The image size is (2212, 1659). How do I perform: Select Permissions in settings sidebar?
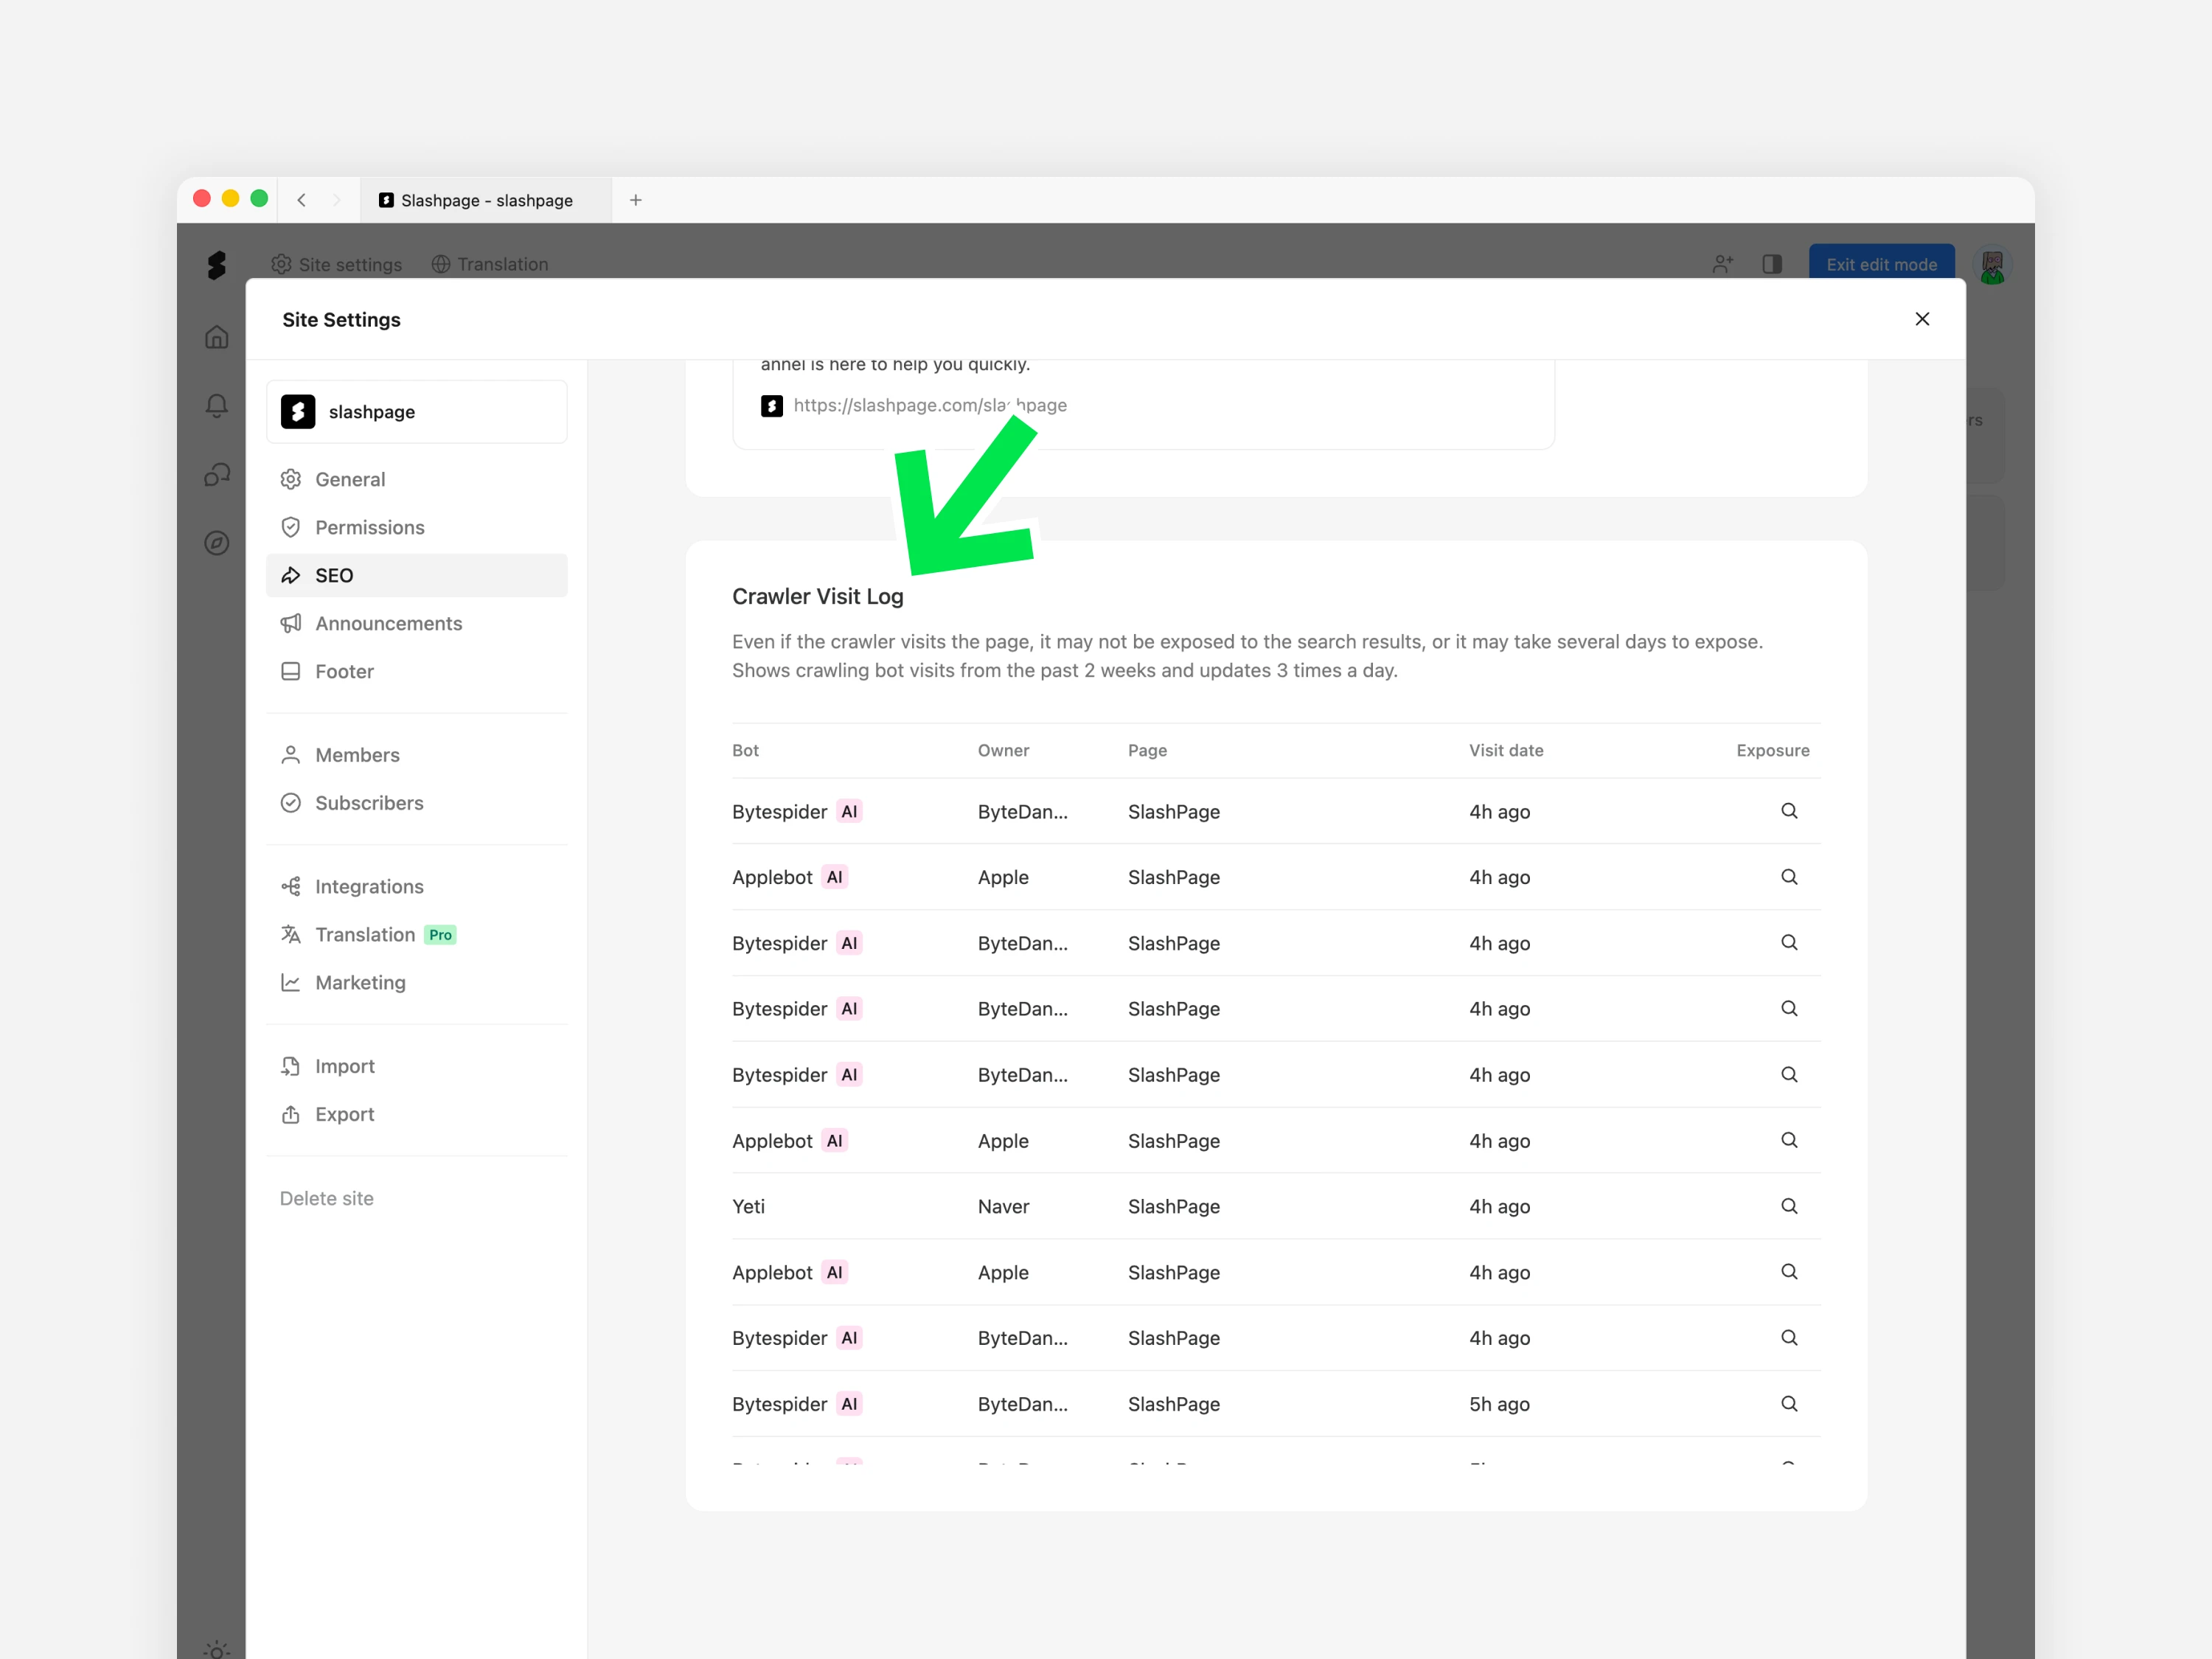coord(369,527)
